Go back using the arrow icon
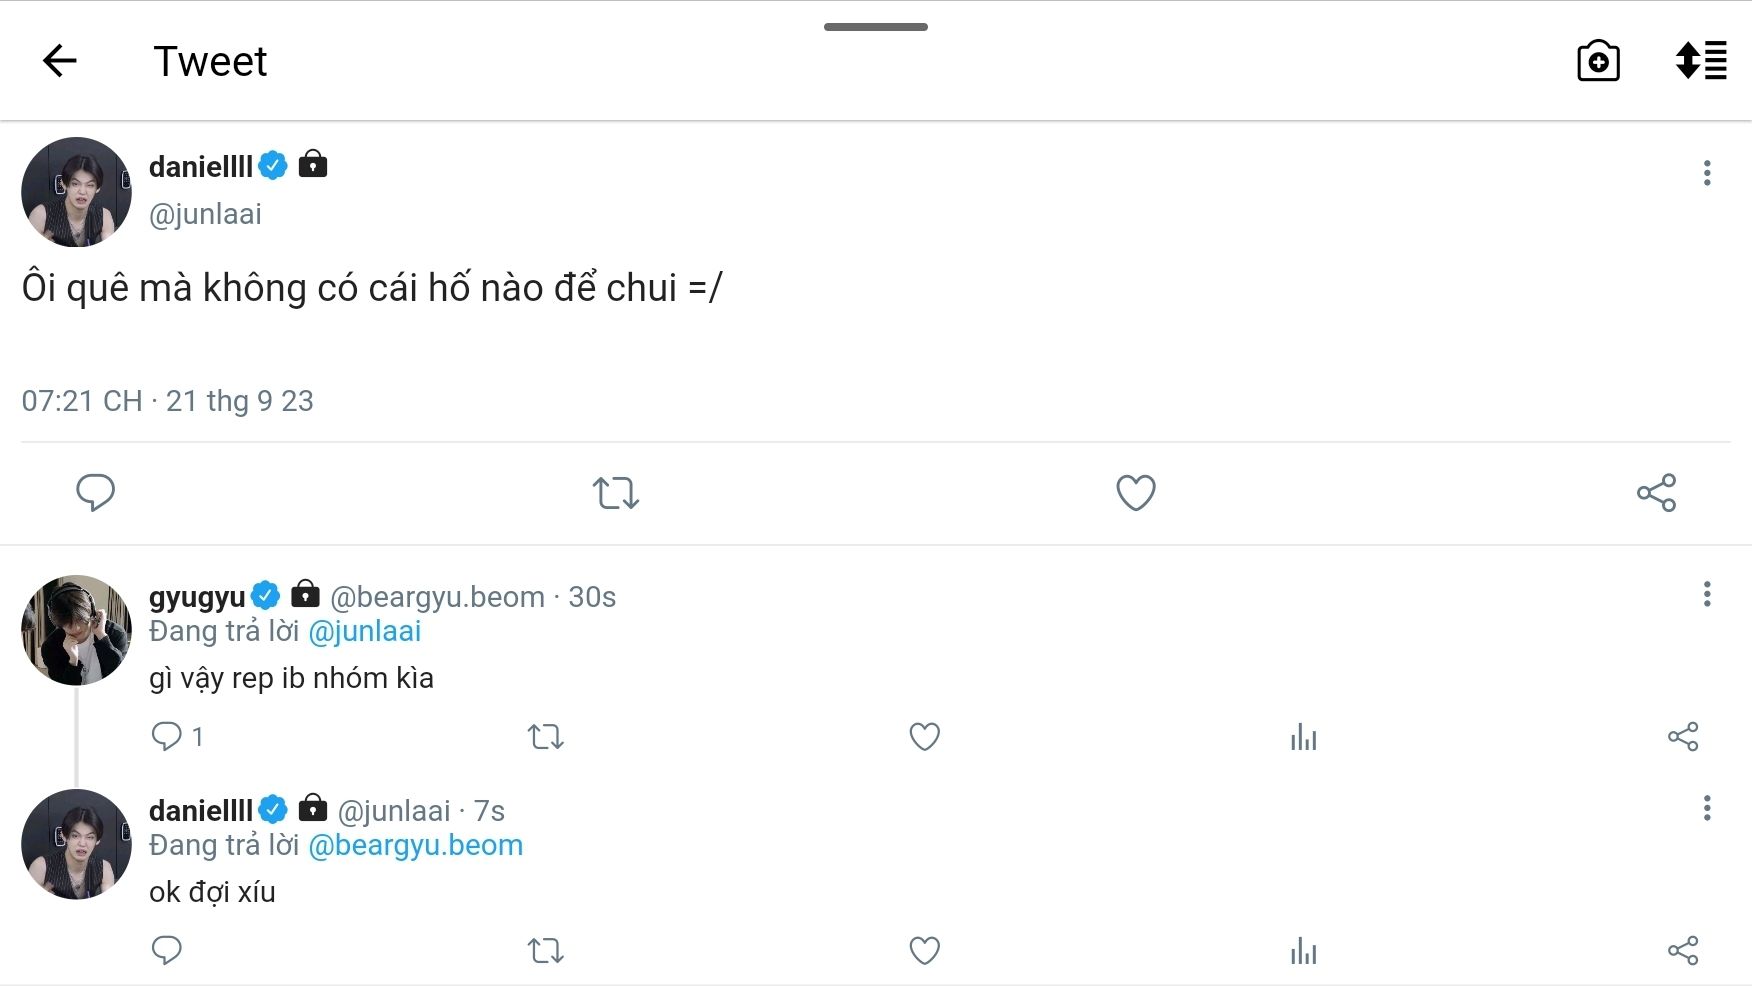Image resolution: width=1752 pixels, height=986 pixels. (60, 61)
